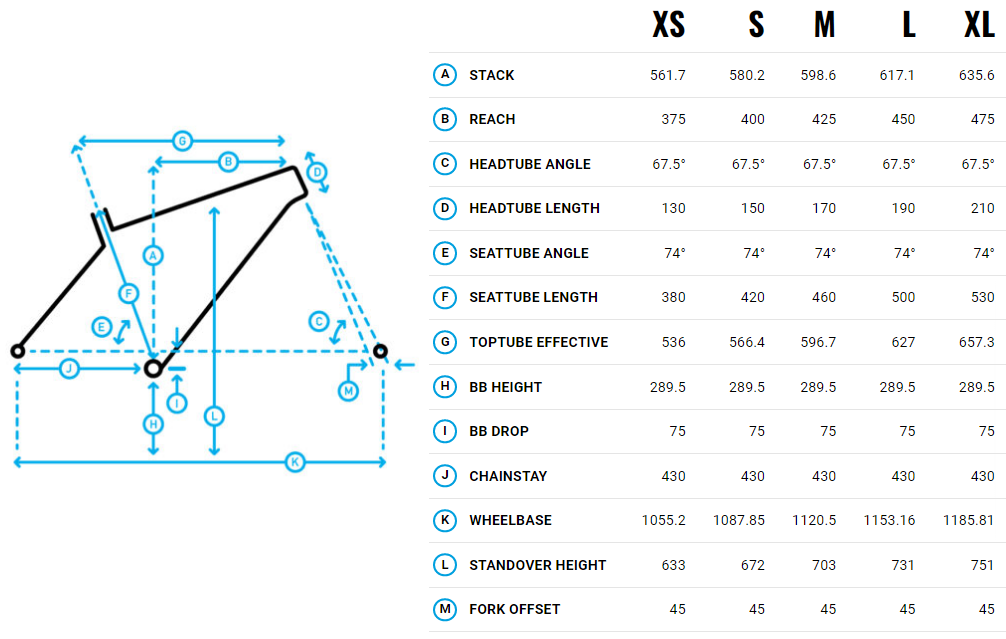Click the circled D Headtube Length icon

click(x=445, y=208)
